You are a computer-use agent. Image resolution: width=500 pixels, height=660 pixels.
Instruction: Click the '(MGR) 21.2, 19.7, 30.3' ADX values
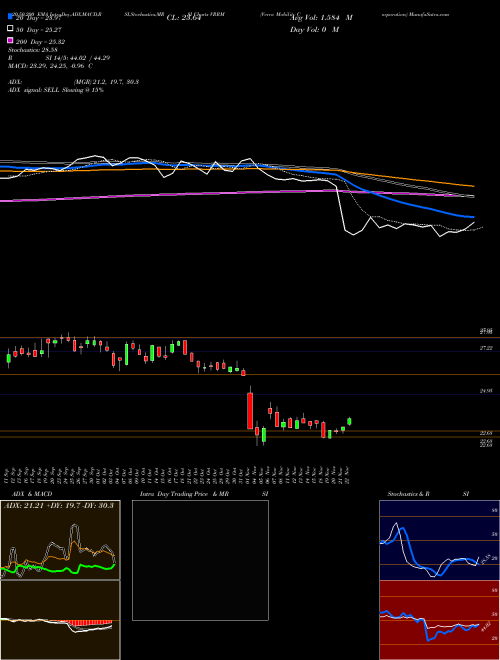106,82
